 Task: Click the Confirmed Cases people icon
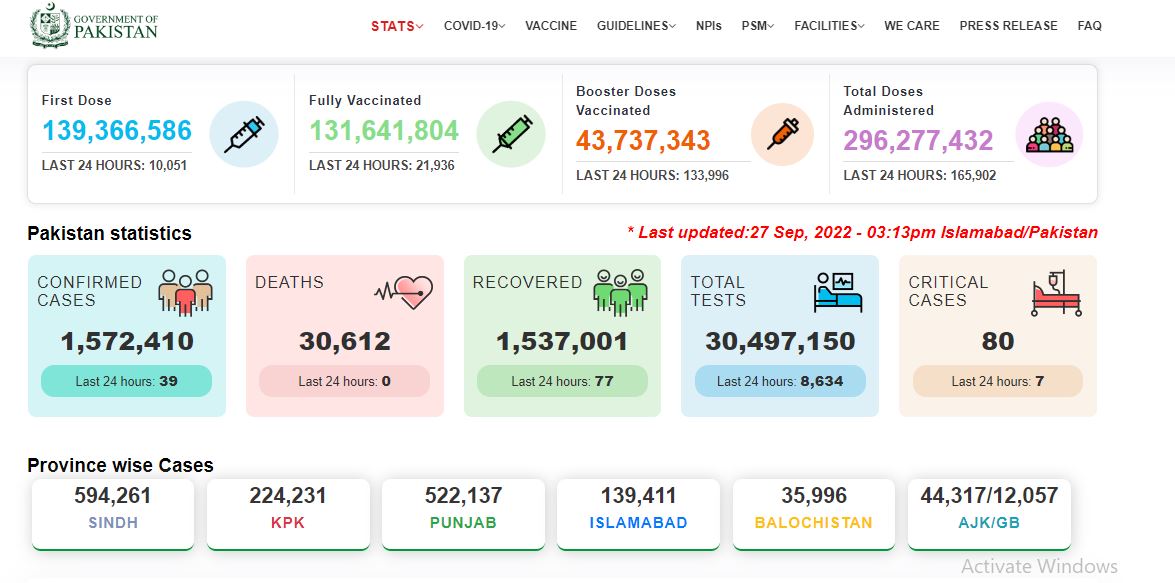[185, 292]
